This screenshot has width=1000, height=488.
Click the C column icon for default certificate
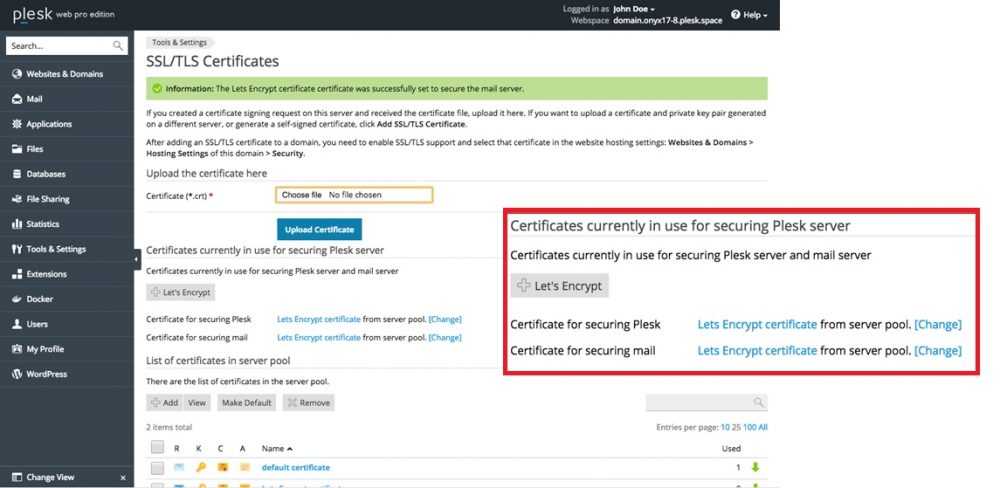tap(222, 468)
